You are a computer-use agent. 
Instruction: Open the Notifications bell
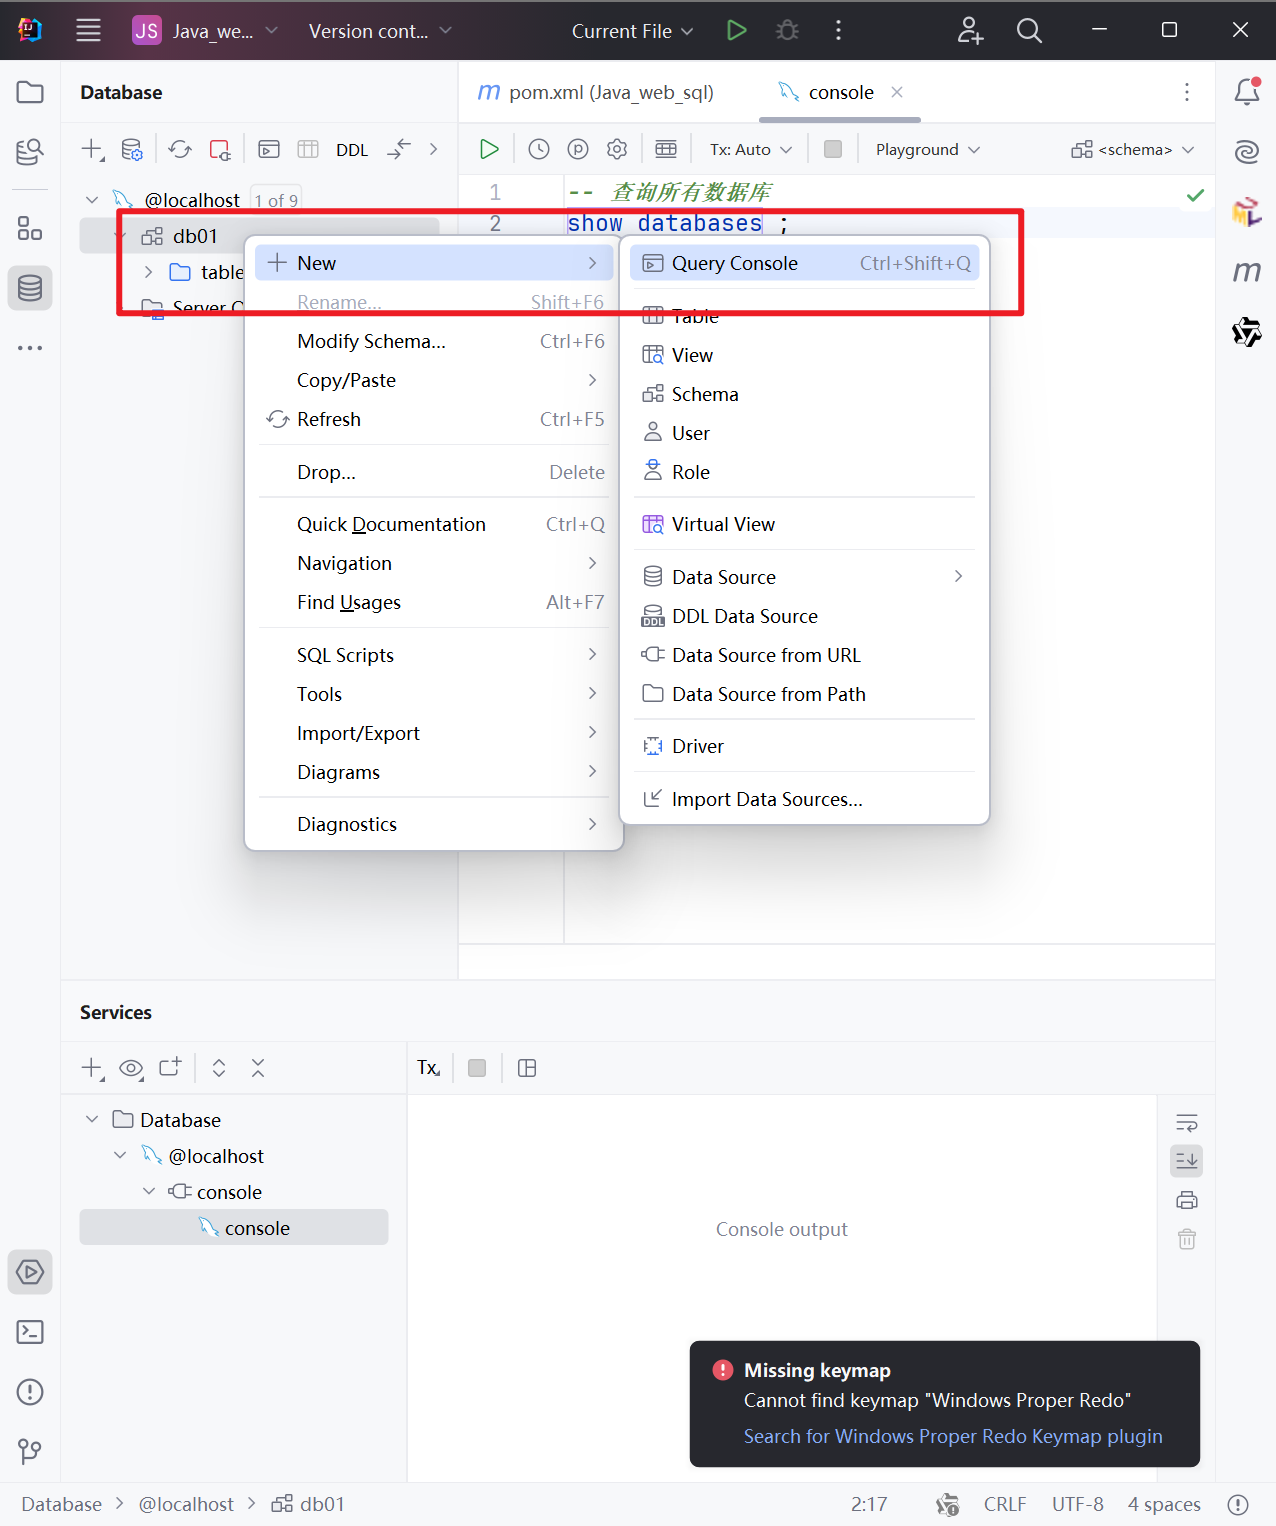tap(1247, 91)
